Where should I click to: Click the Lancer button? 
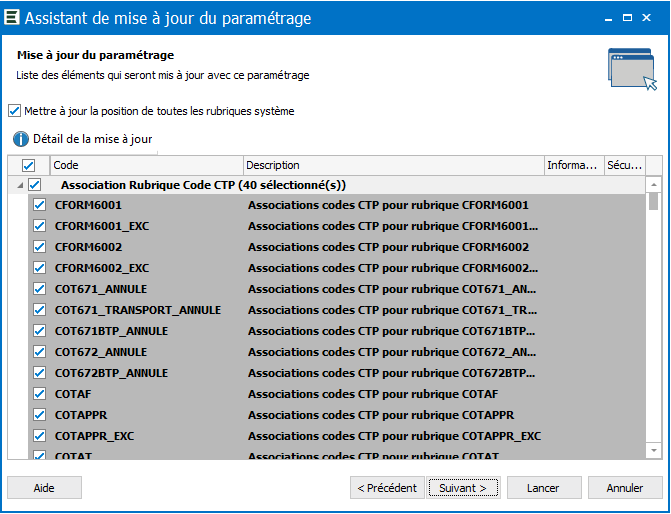coord(543,488)
